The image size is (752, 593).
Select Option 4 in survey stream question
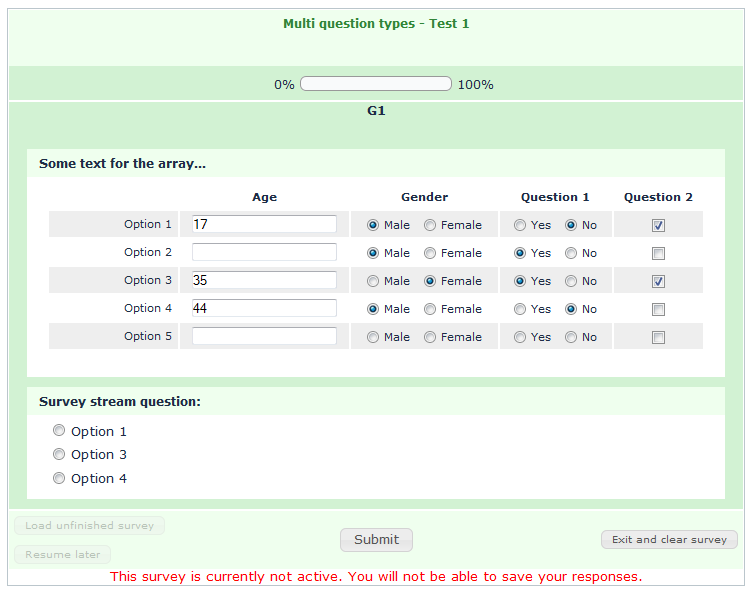(59, 478)
